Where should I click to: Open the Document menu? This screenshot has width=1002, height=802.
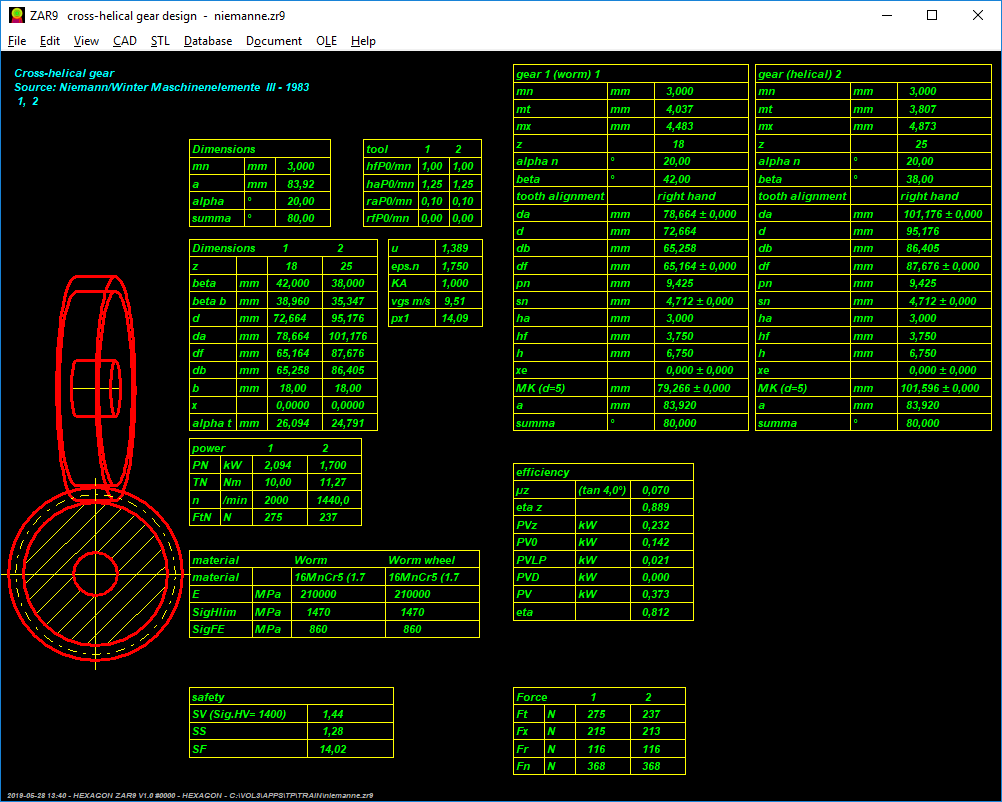(x=274, y=41)
